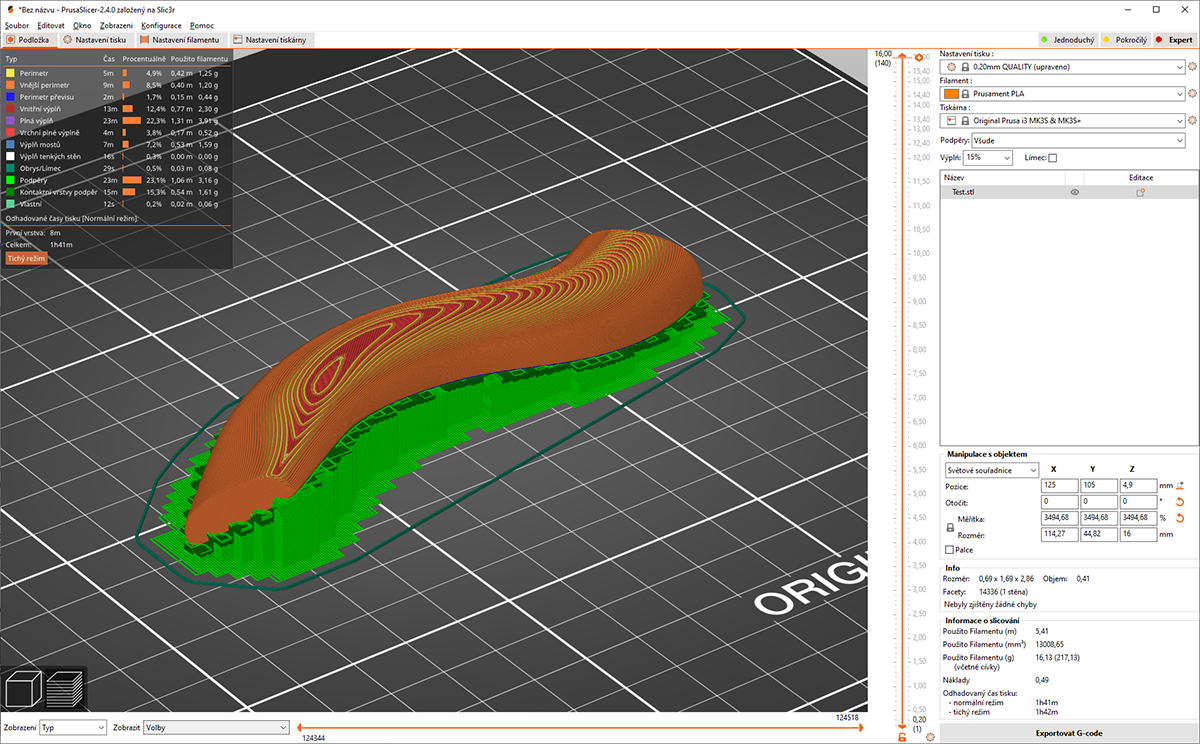Reset scale with the Měřítka reset arrow
Screen dimensions: 1200x744
click(1179, 518)
